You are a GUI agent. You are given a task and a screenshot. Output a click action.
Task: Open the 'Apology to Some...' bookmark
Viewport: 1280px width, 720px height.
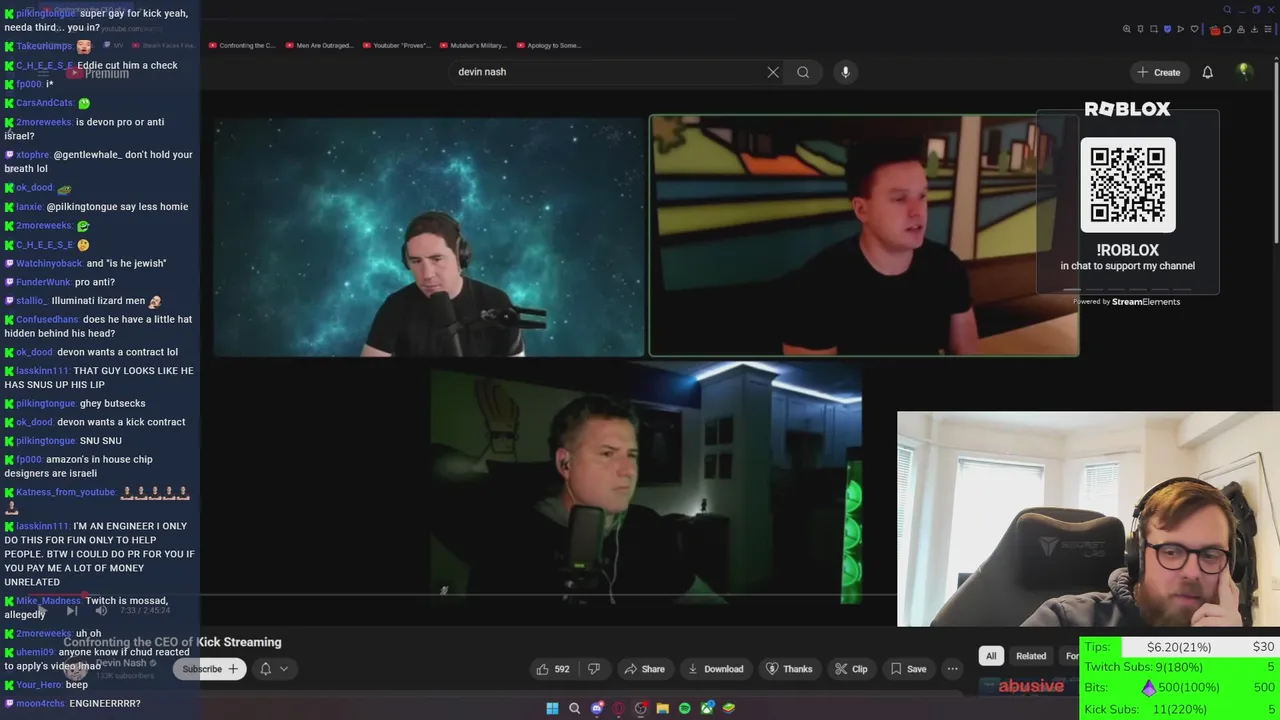click(x=548, y=45)
